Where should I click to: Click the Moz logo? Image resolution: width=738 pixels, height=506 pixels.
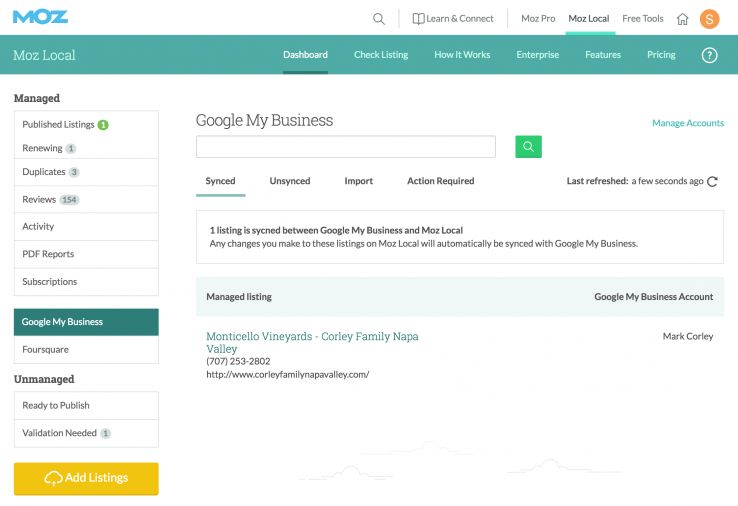coord(40,17)
